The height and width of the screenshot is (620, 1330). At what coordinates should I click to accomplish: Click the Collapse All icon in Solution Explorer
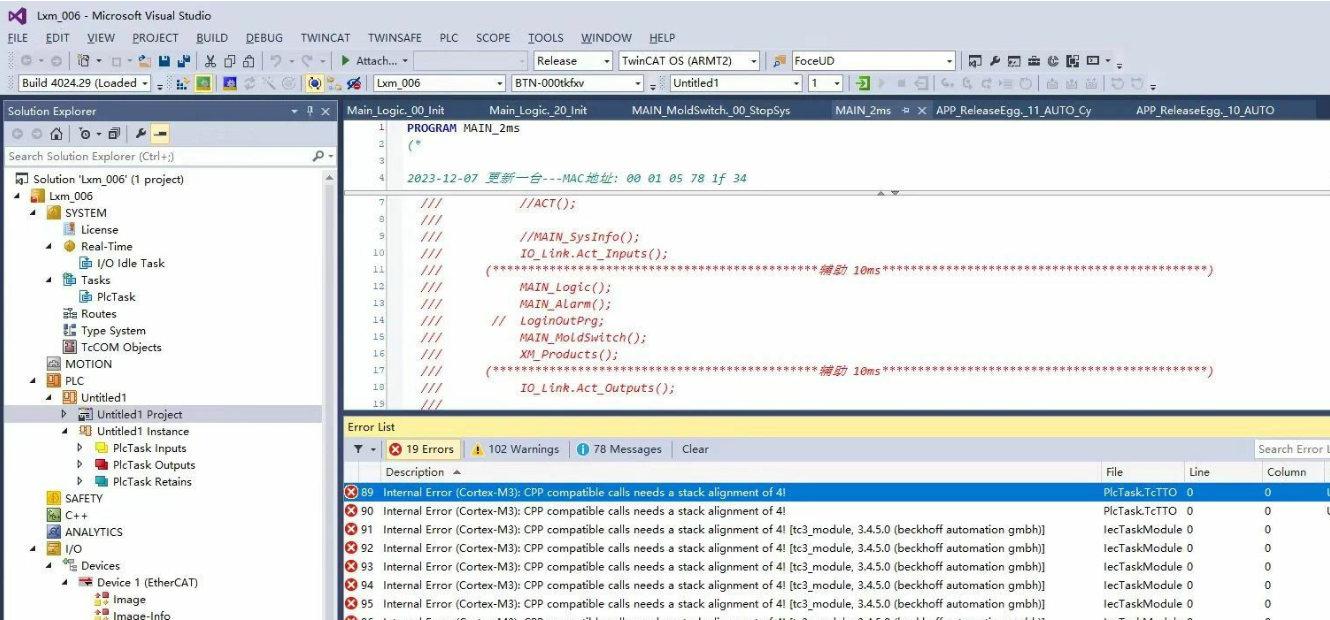[114, 133]
